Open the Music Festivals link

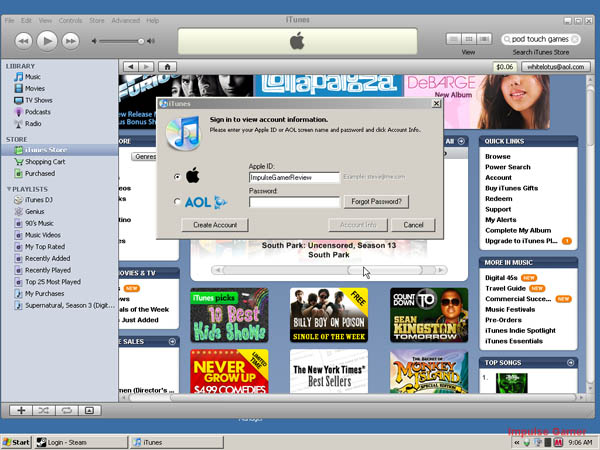point(510,310)
